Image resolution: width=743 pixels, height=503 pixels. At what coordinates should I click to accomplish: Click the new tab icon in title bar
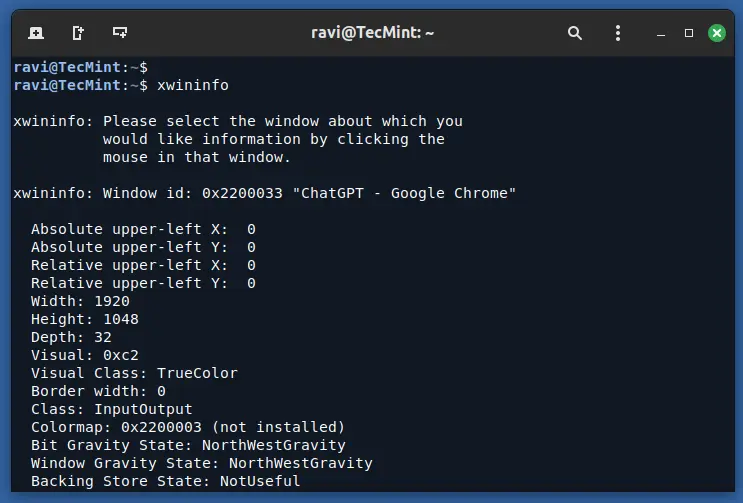click(36, 33)
